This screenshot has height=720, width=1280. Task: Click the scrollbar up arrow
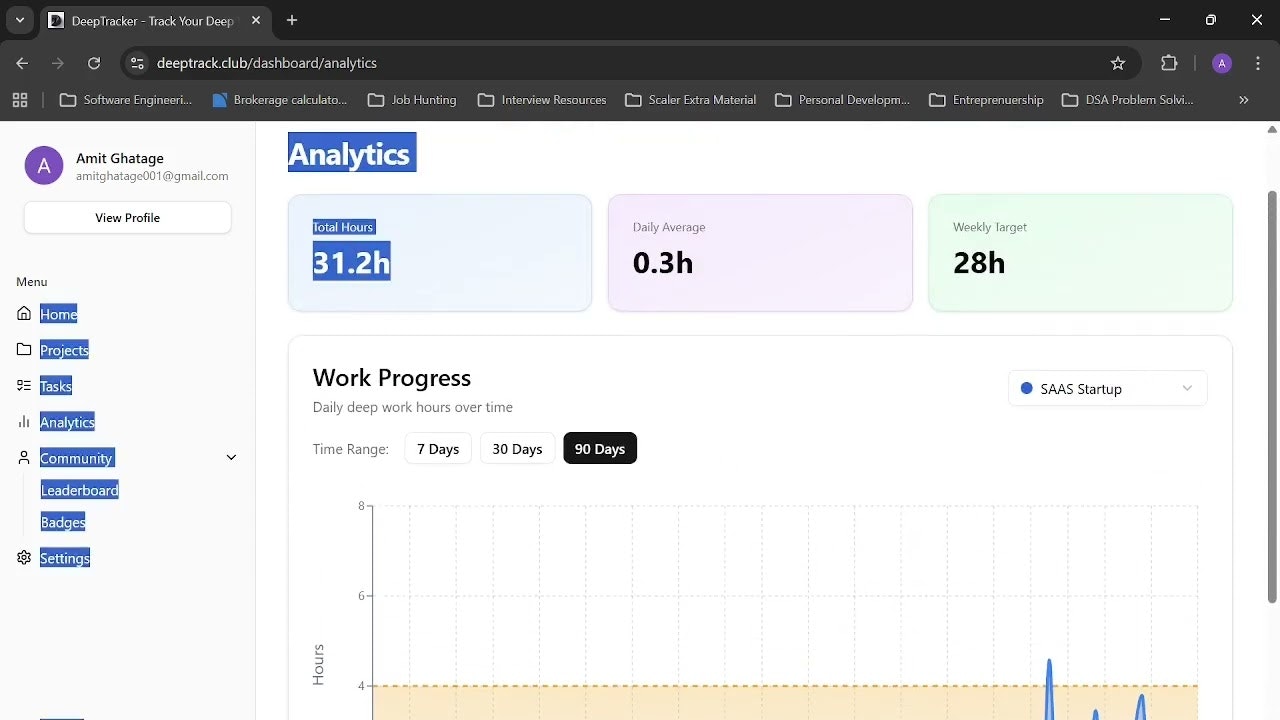[x=1272, y=129]
